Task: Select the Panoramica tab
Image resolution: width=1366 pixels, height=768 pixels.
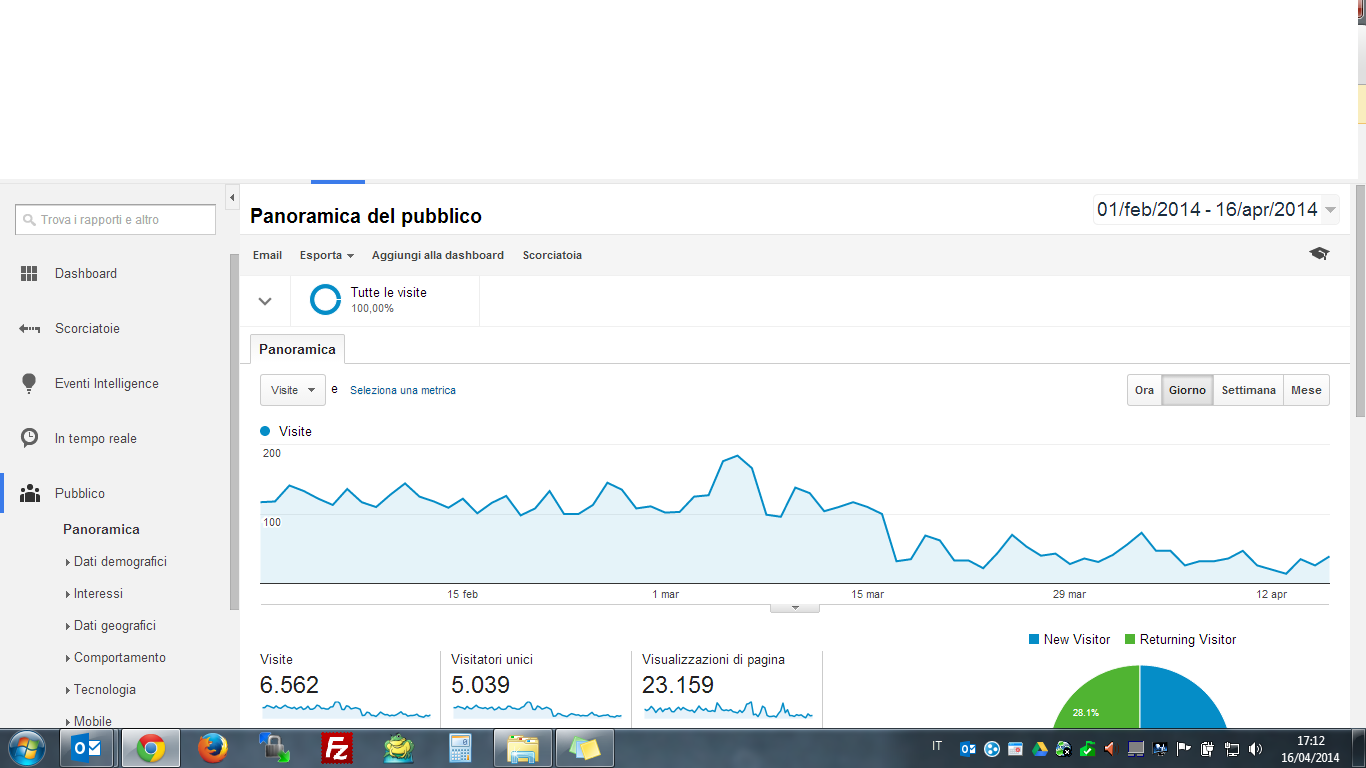Action: tap(297, 349)
